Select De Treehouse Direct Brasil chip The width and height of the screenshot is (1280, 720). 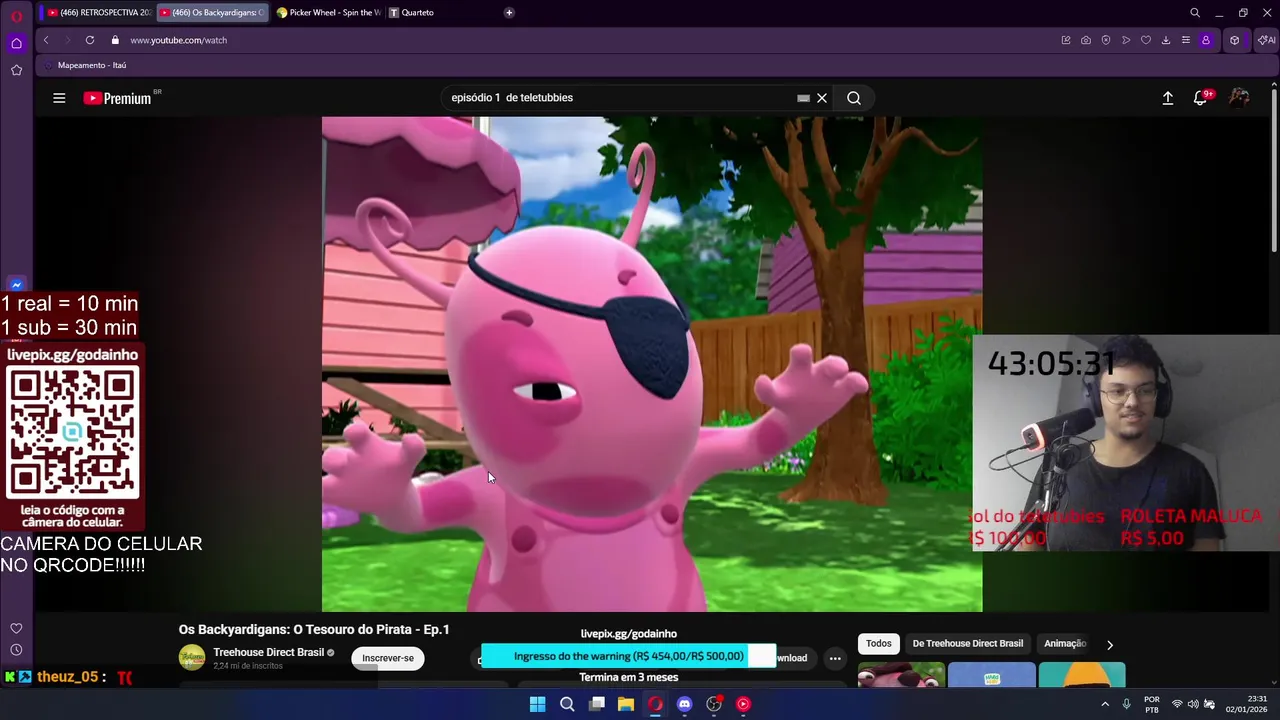tap(968, 644)
